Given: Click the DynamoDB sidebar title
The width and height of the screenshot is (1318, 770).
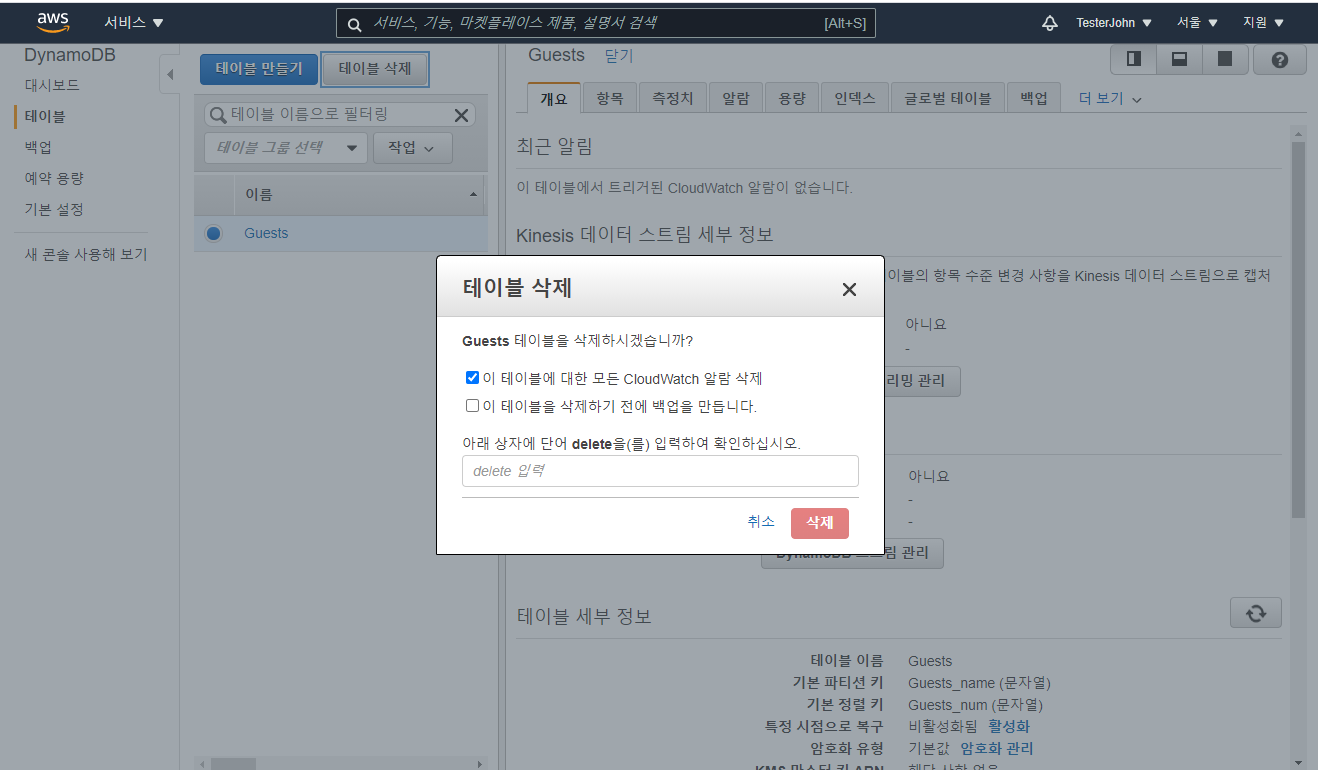Looking at the screenshot, I should (70, 55).
